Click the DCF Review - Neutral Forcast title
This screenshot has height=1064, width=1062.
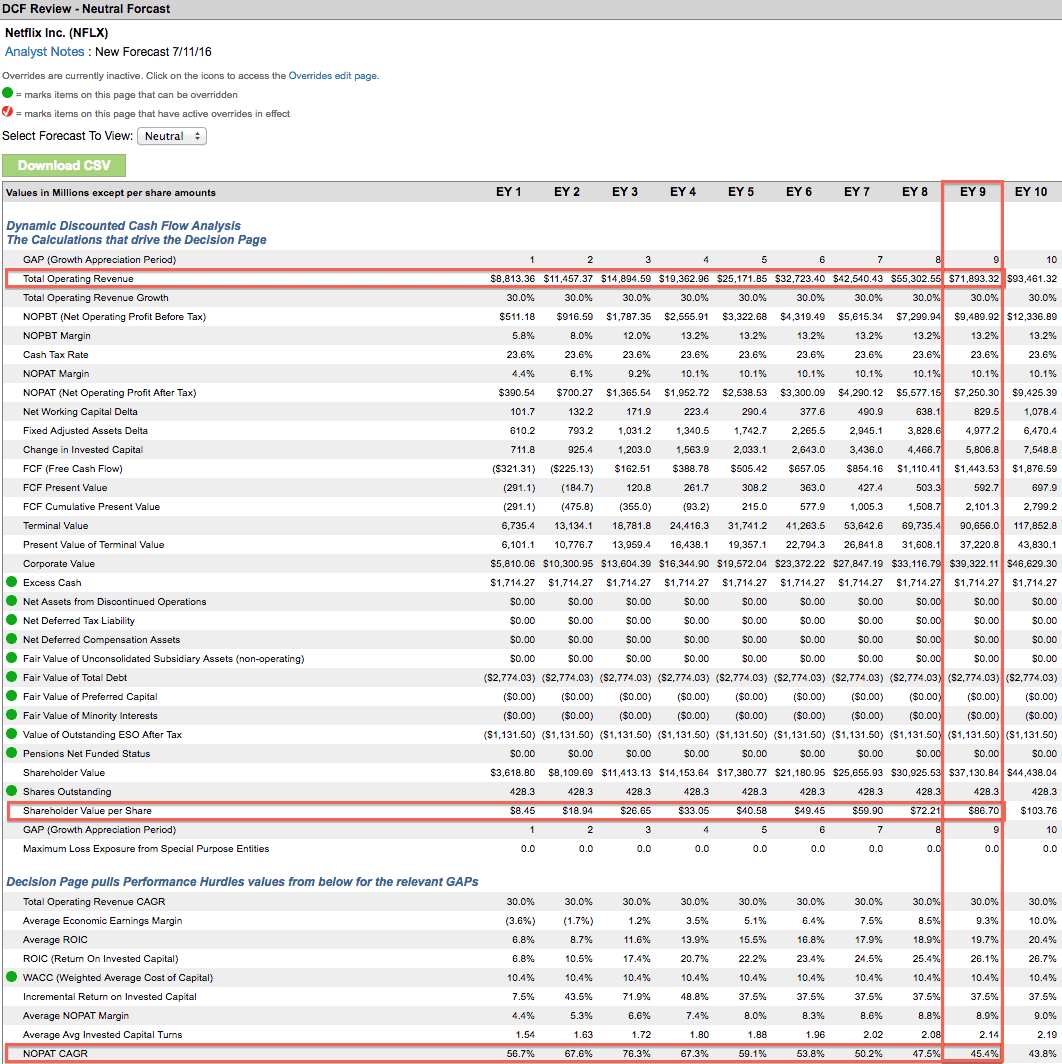[86, 9]
